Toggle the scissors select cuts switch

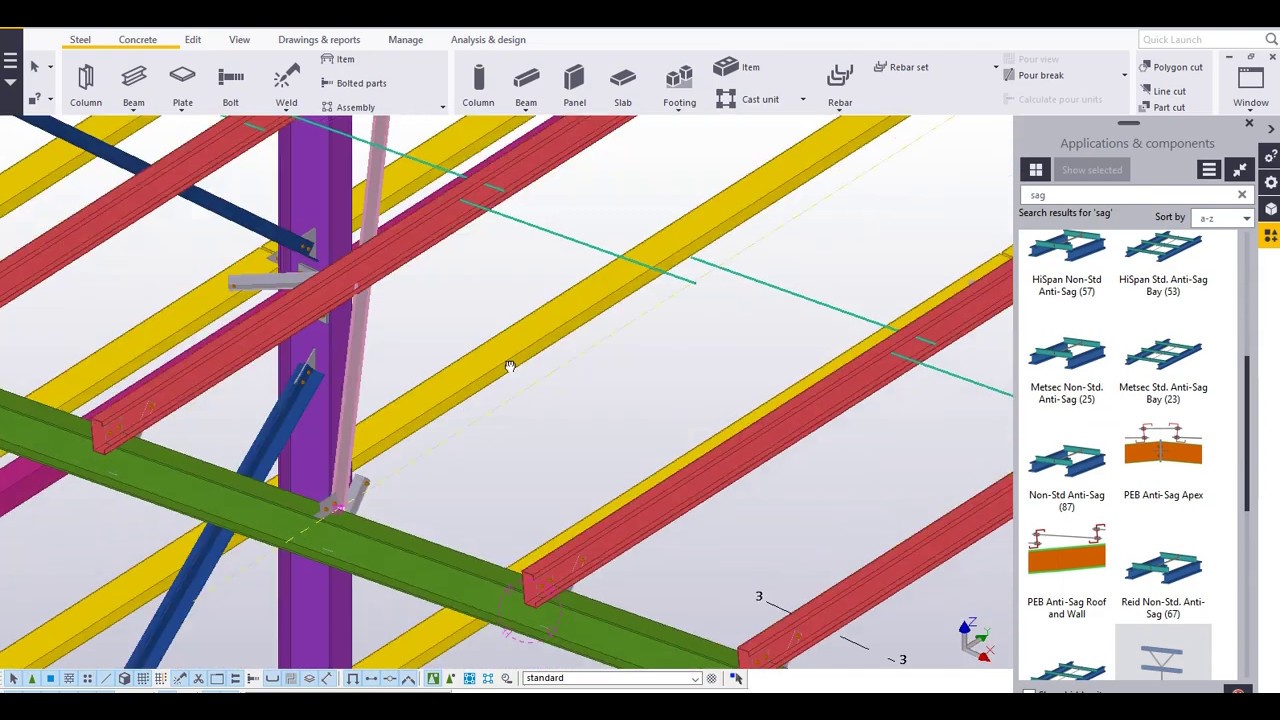coord(198,678)
